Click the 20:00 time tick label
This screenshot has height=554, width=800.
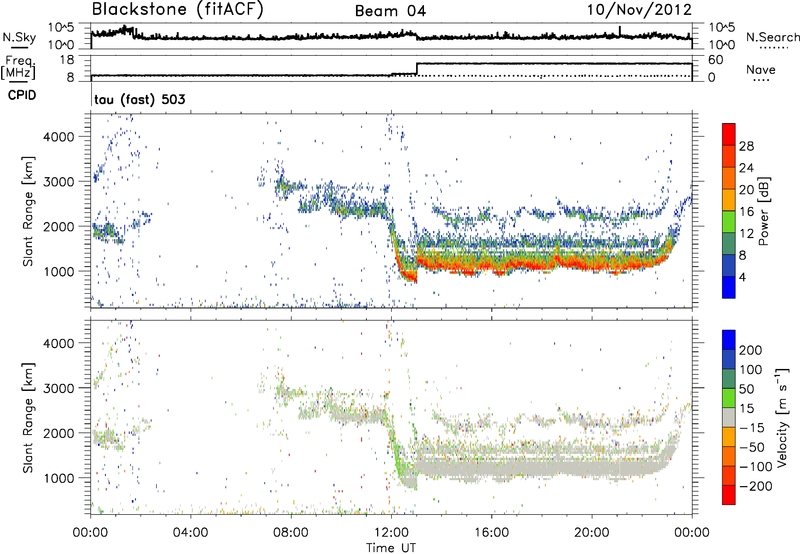592,533
